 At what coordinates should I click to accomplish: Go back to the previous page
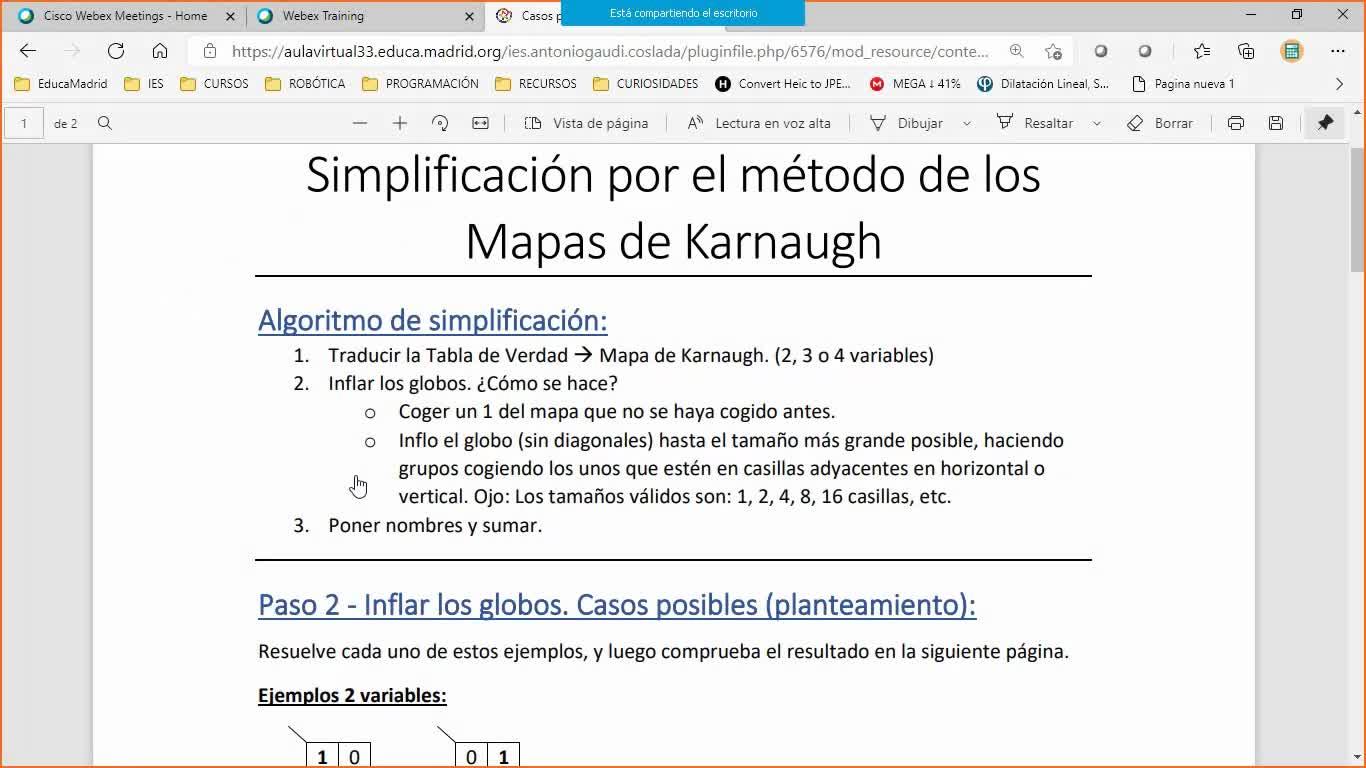28,51
